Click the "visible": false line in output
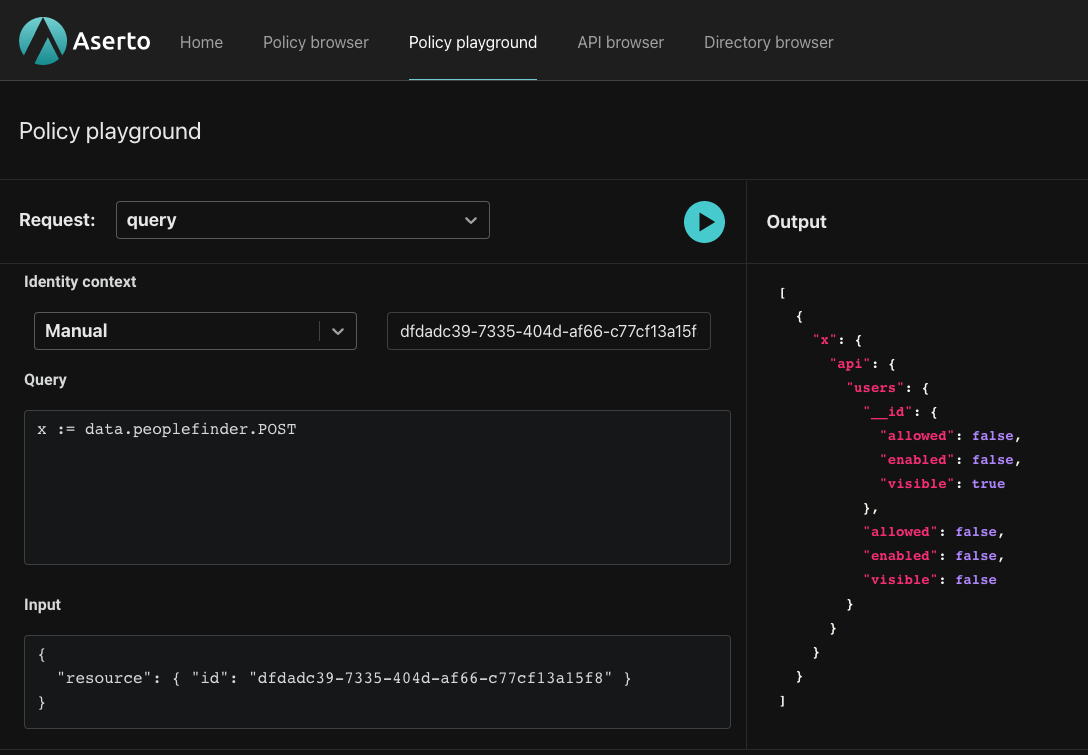The height and width of the screenshot is (755, 1088). tap(930, 579)
